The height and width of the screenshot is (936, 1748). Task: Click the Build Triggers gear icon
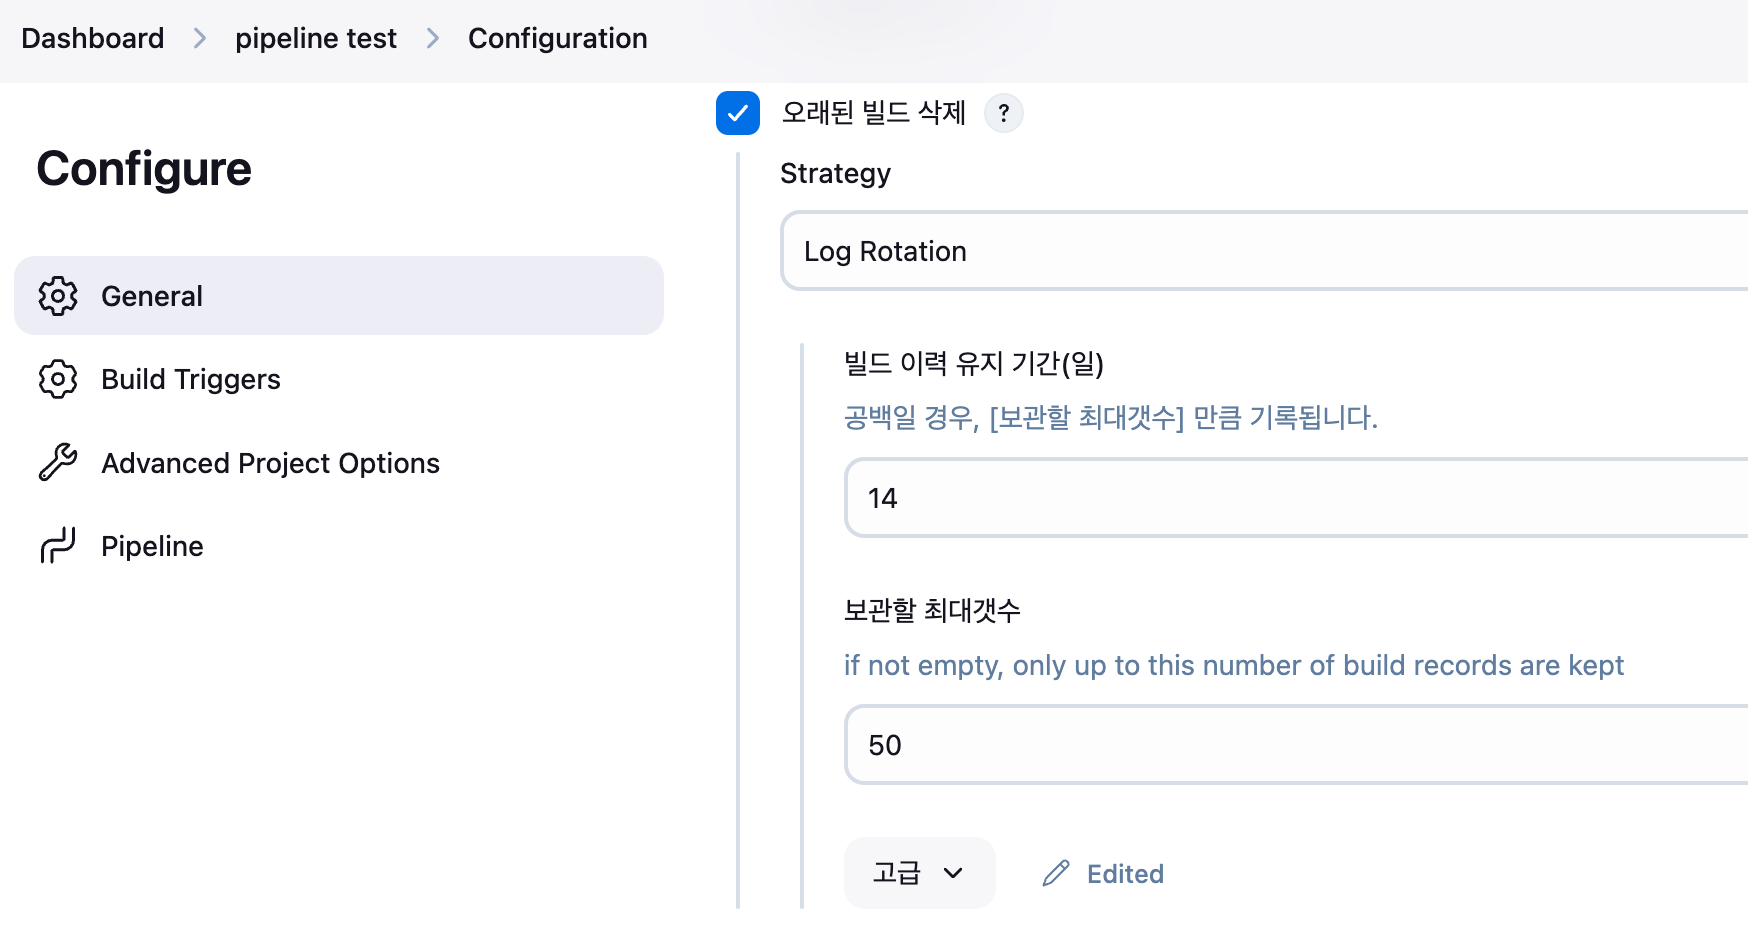58,380
